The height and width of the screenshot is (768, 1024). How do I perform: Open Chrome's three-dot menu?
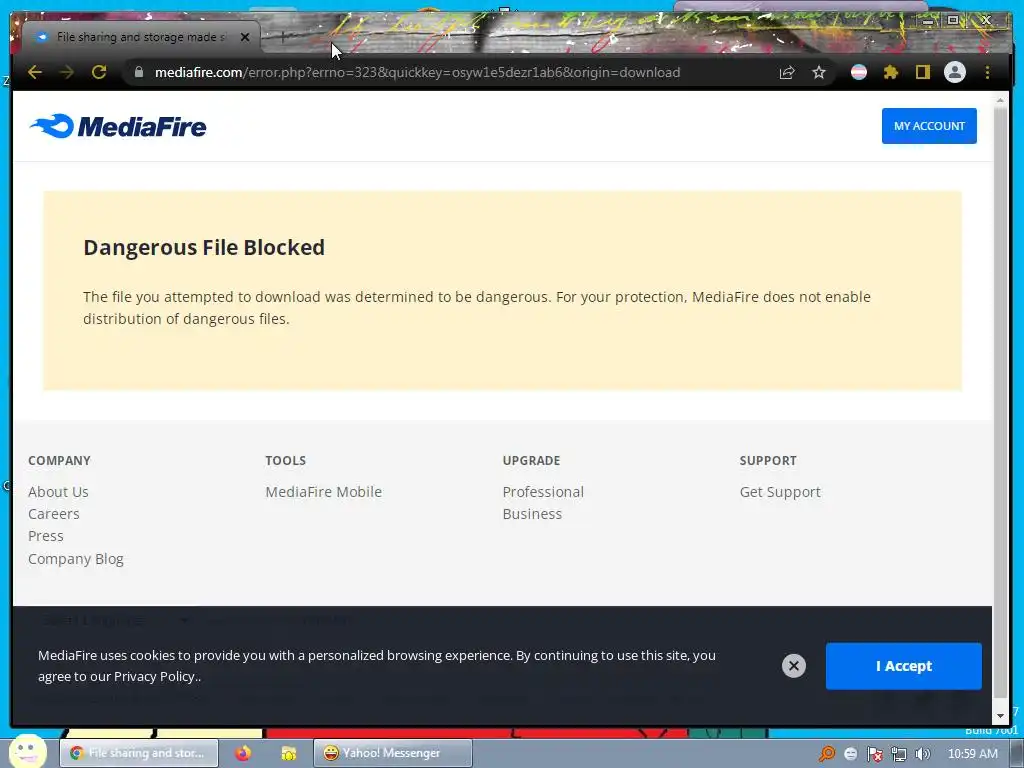coord(987,72)
